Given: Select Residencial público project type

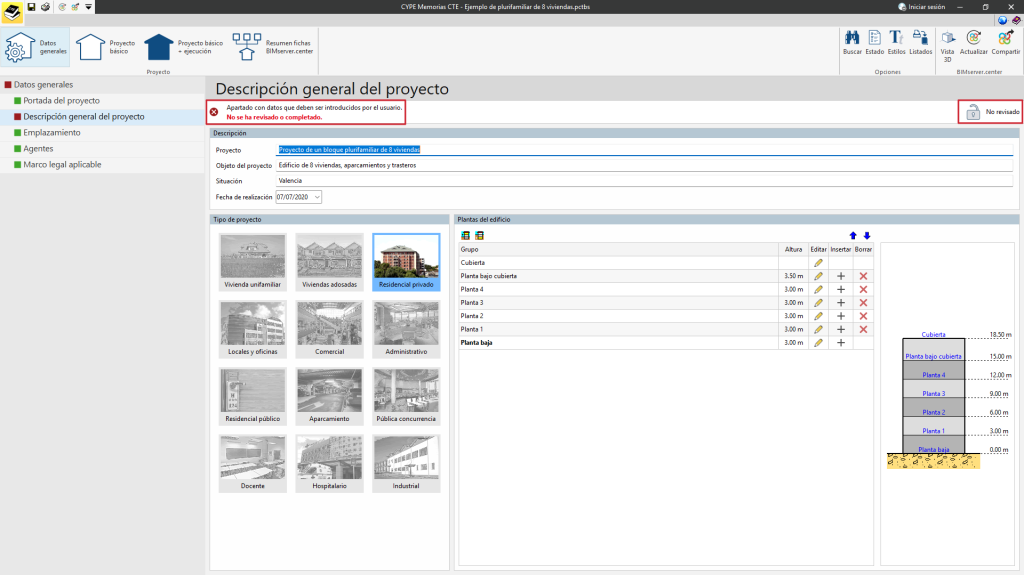Looking at the screenshot, I should [x=253, y=397].
